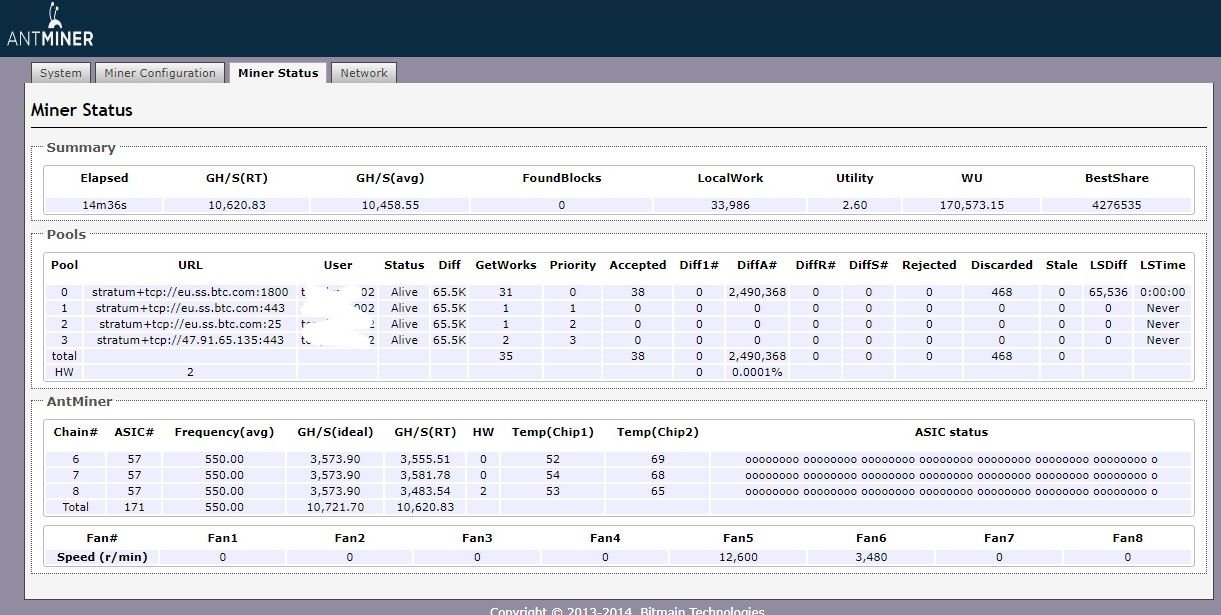This screenshot has width=1221, height=615.
Task: Click the Fan1 column header
Action: 222,538
